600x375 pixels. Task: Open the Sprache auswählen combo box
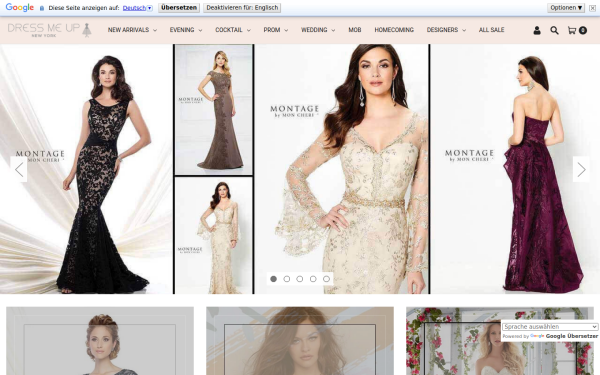pyautogui.click(x=549, y=327)
